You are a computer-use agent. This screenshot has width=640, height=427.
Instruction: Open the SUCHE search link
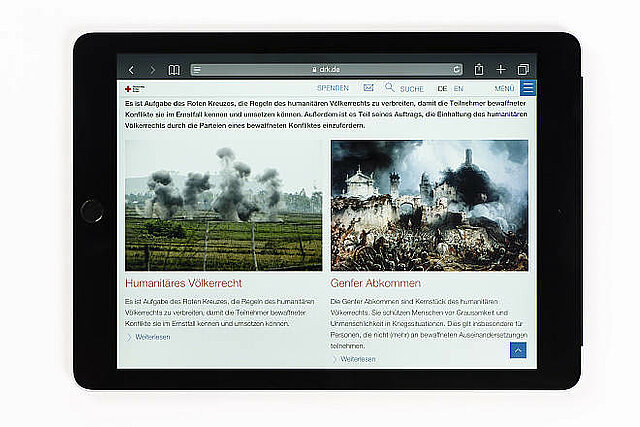[411, 89]
